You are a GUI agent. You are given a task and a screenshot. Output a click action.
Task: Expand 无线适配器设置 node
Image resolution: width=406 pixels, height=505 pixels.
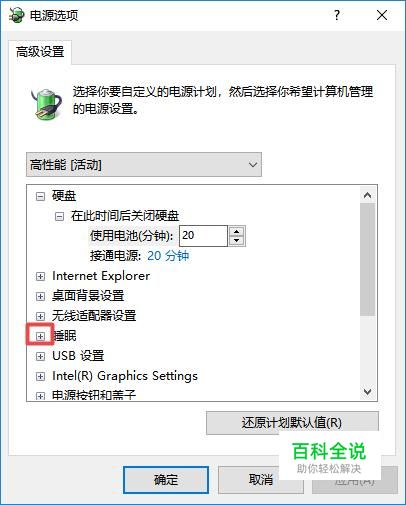point(40,316)
